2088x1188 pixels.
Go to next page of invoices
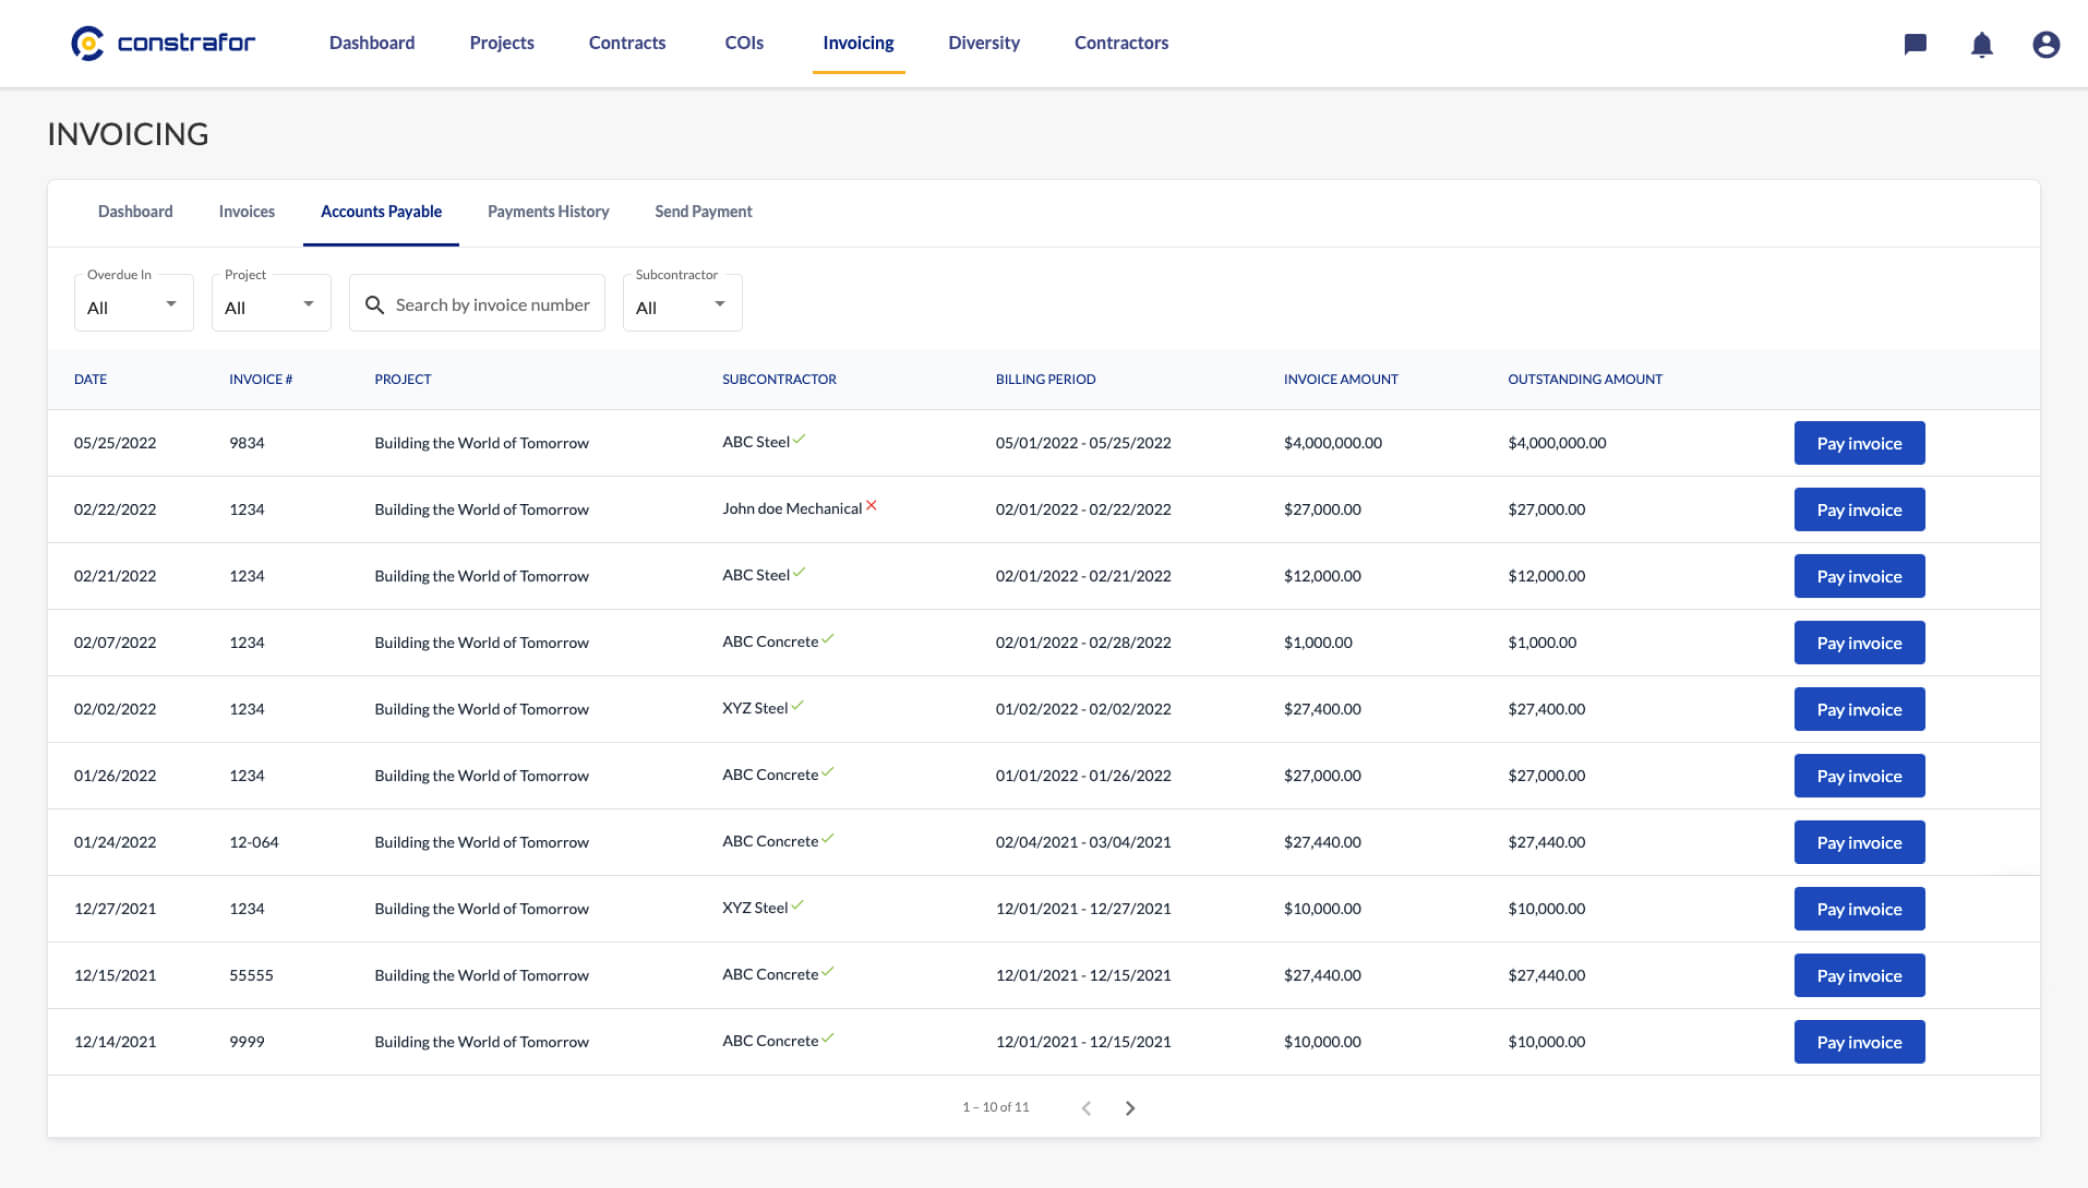1130,1108
